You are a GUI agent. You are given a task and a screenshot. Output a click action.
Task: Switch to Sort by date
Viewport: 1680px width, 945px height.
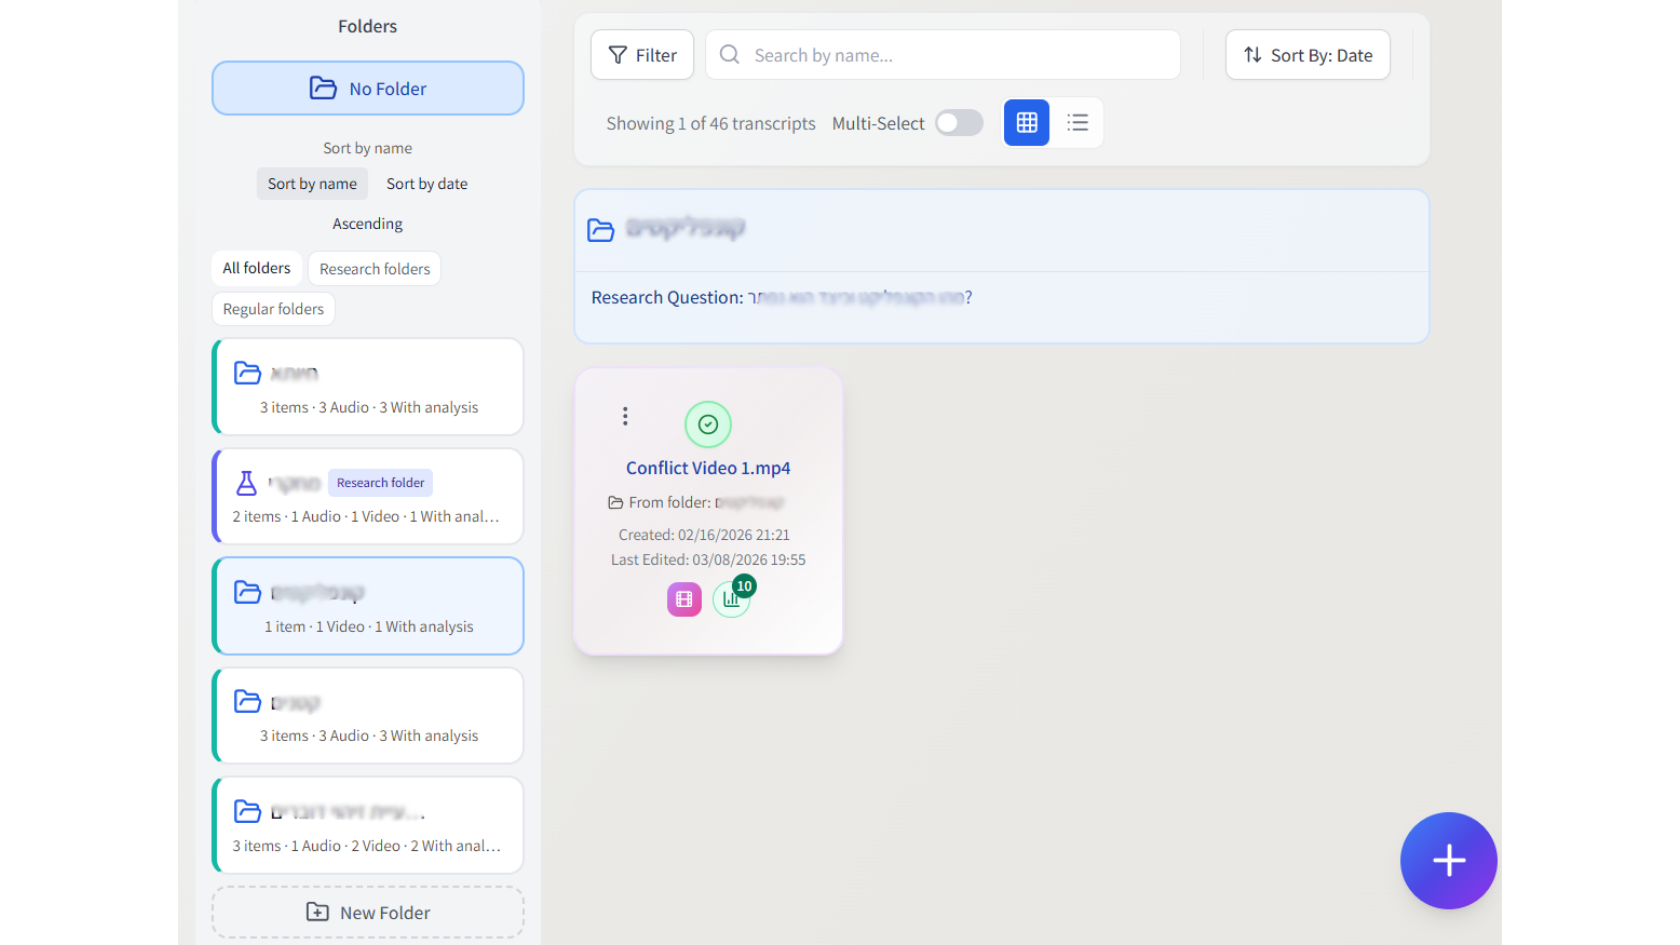(x=426, y=183)
